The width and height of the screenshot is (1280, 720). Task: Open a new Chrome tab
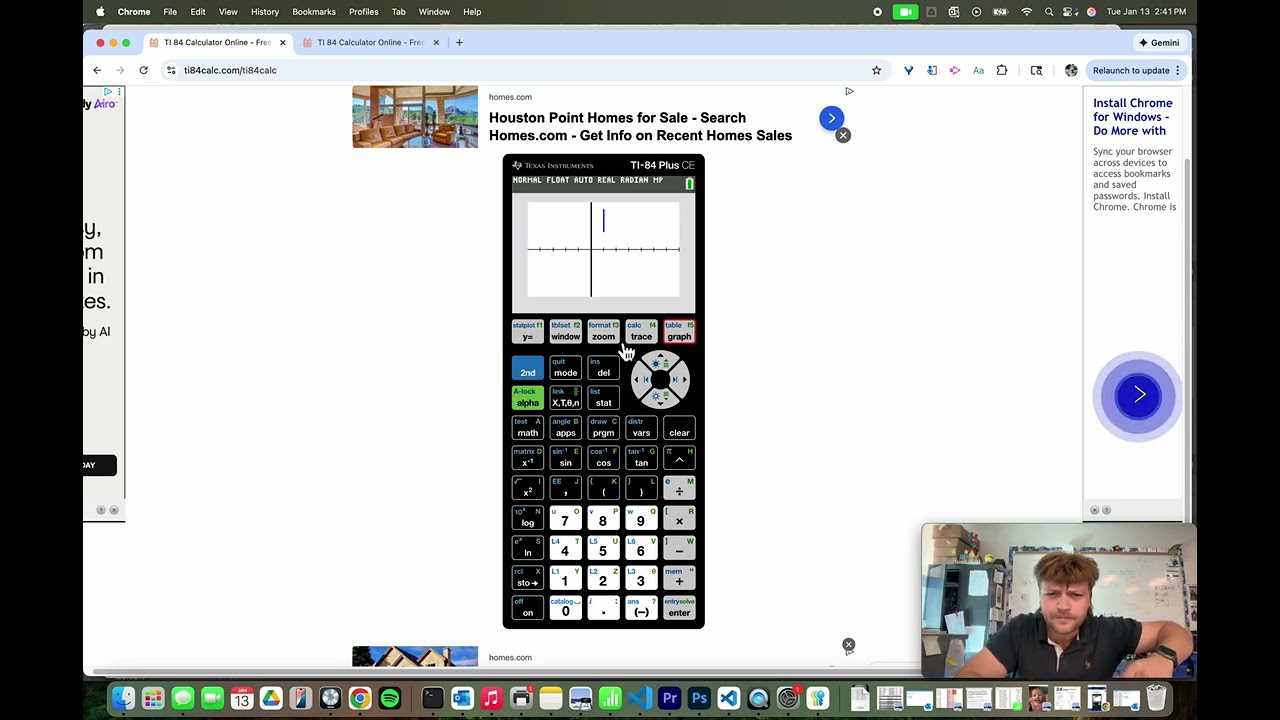[459, 42]
